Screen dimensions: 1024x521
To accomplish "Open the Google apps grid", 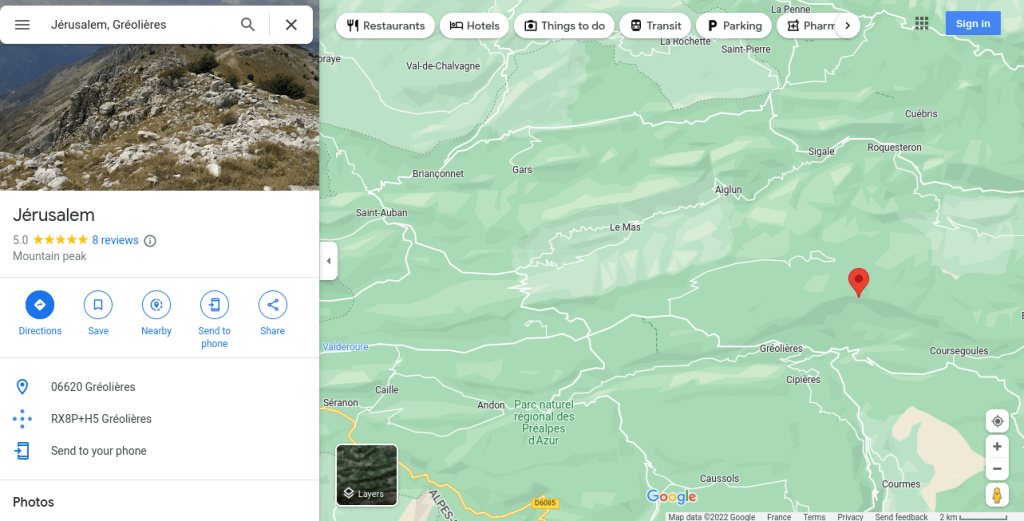I will tap(922, 24).
